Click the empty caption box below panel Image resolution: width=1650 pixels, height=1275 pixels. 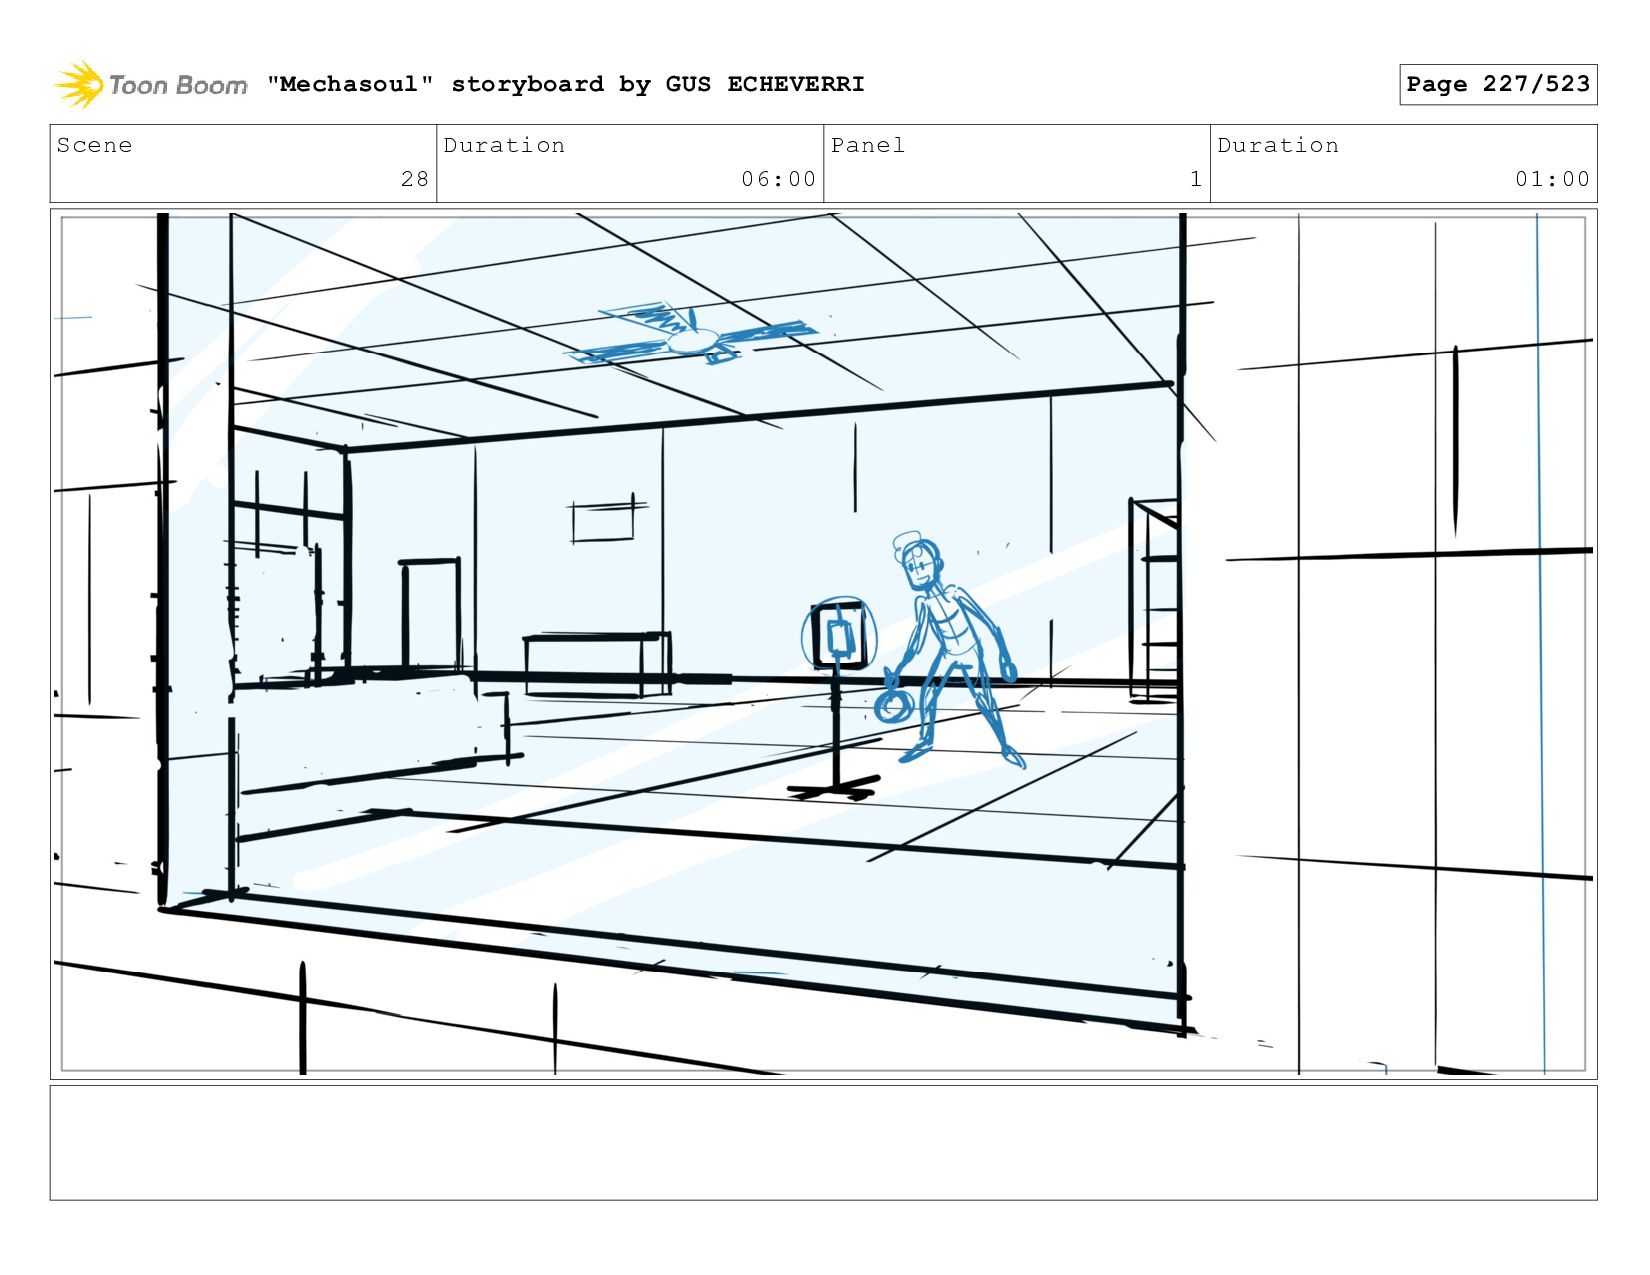click(823, 1143)
